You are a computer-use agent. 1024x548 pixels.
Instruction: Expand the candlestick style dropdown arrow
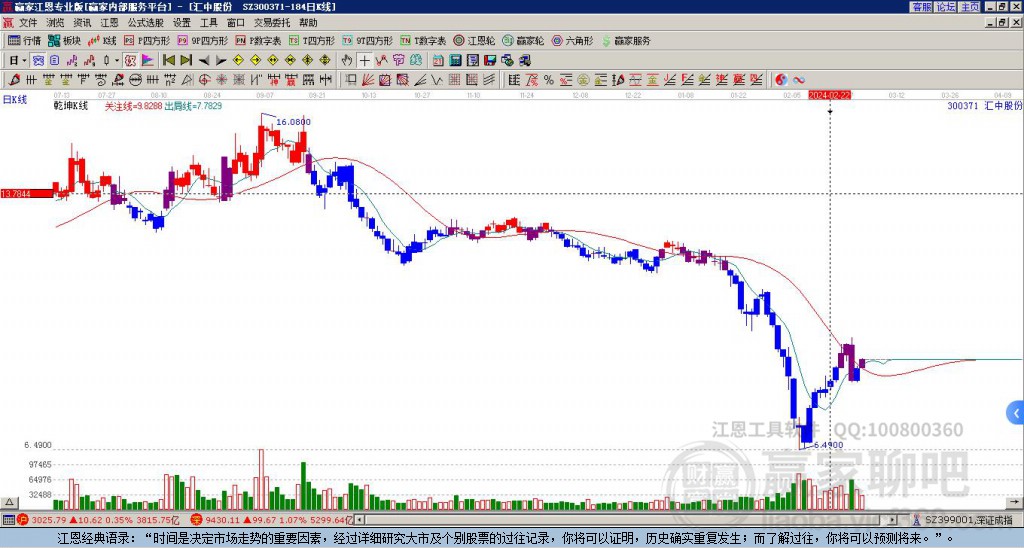point(117,61)
